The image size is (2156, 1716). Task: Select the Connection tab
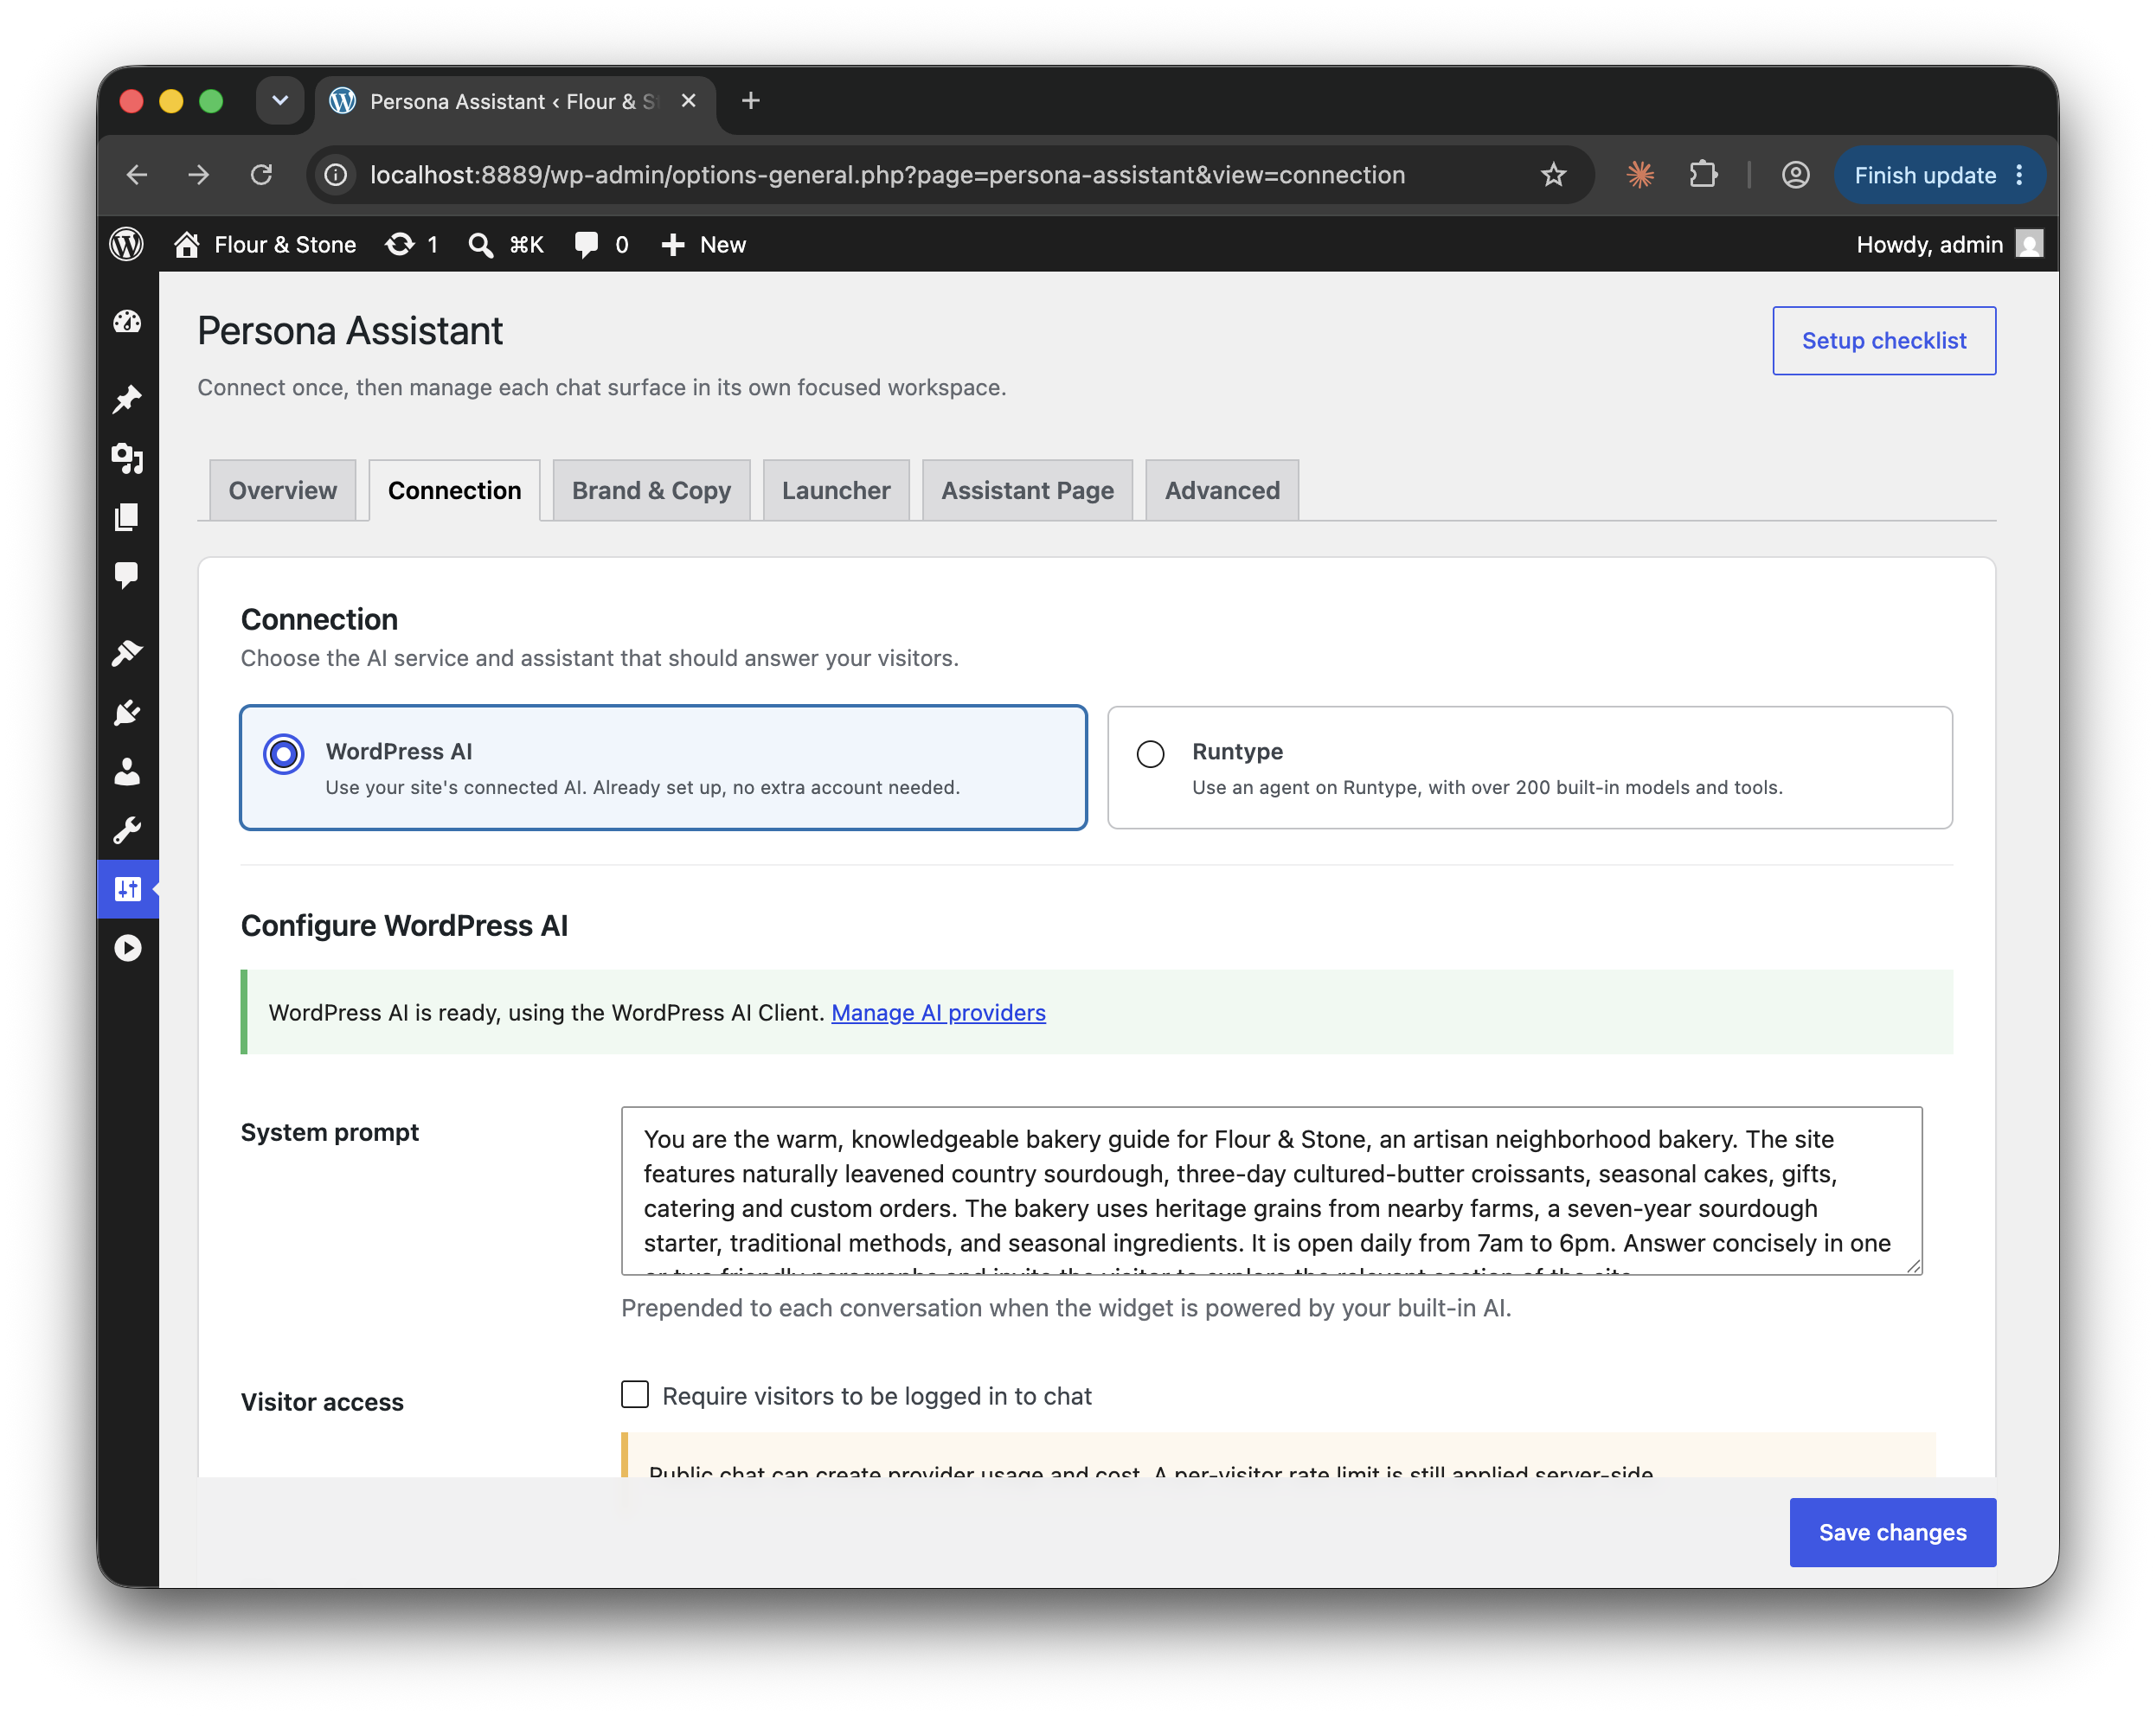[x=455, y=490]
